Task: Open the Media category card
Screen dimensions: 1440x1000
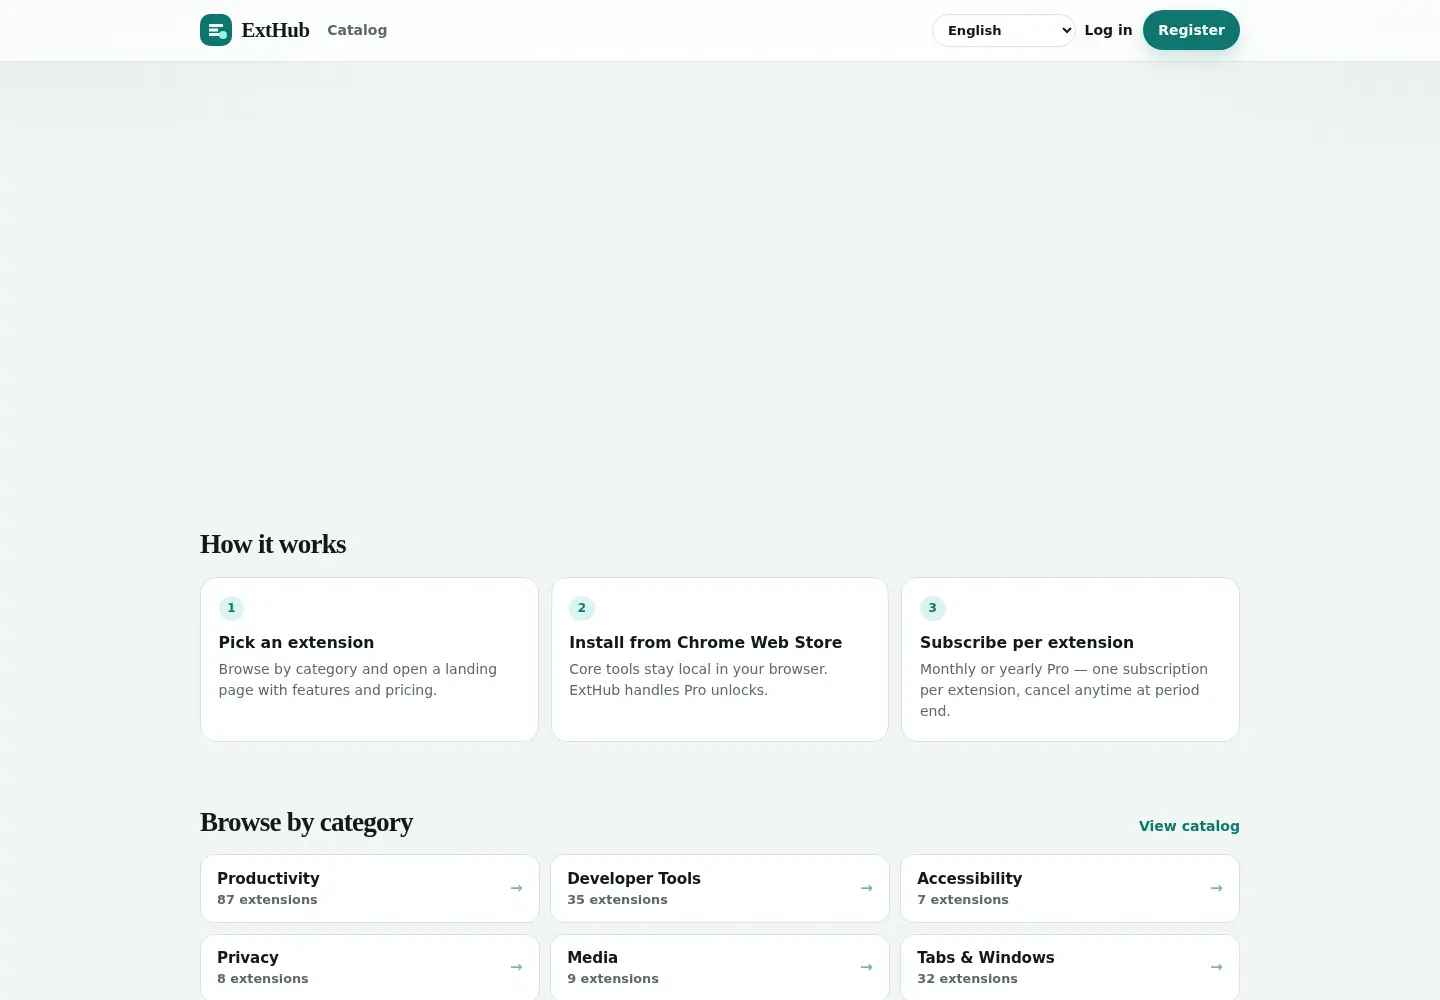Action: click(x=720, y=967)
